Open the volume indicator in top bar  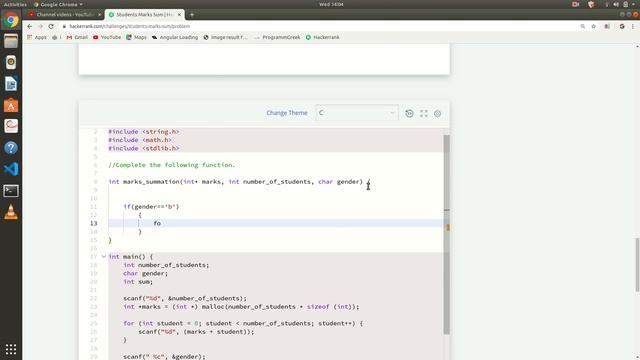click(616, 4)
